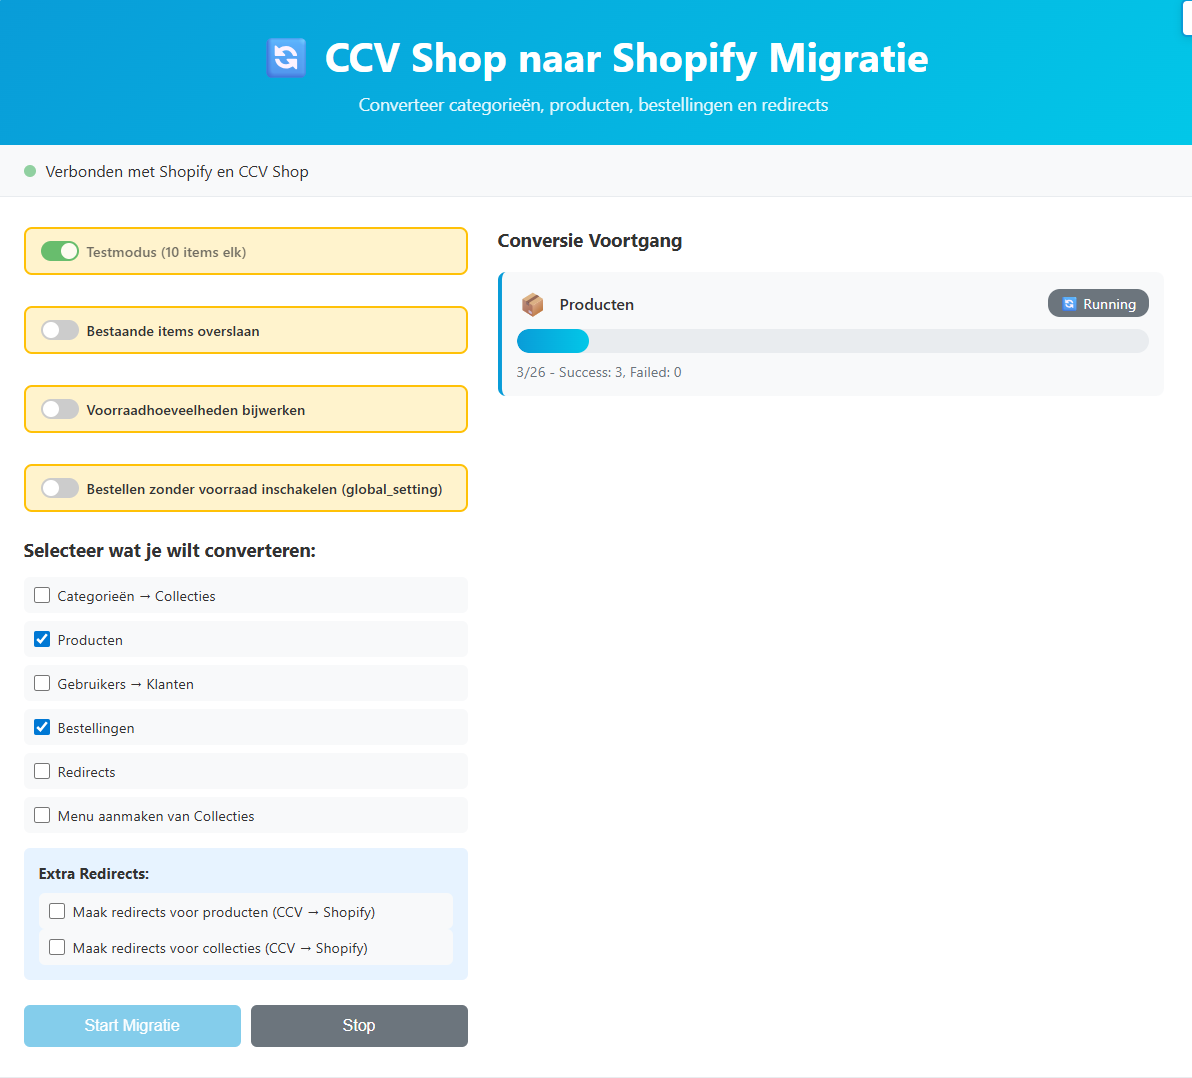1192x1078 pixels.
Task: Enable Voorraadhoeveelheden bijwerken
Action: click(60, 409)
